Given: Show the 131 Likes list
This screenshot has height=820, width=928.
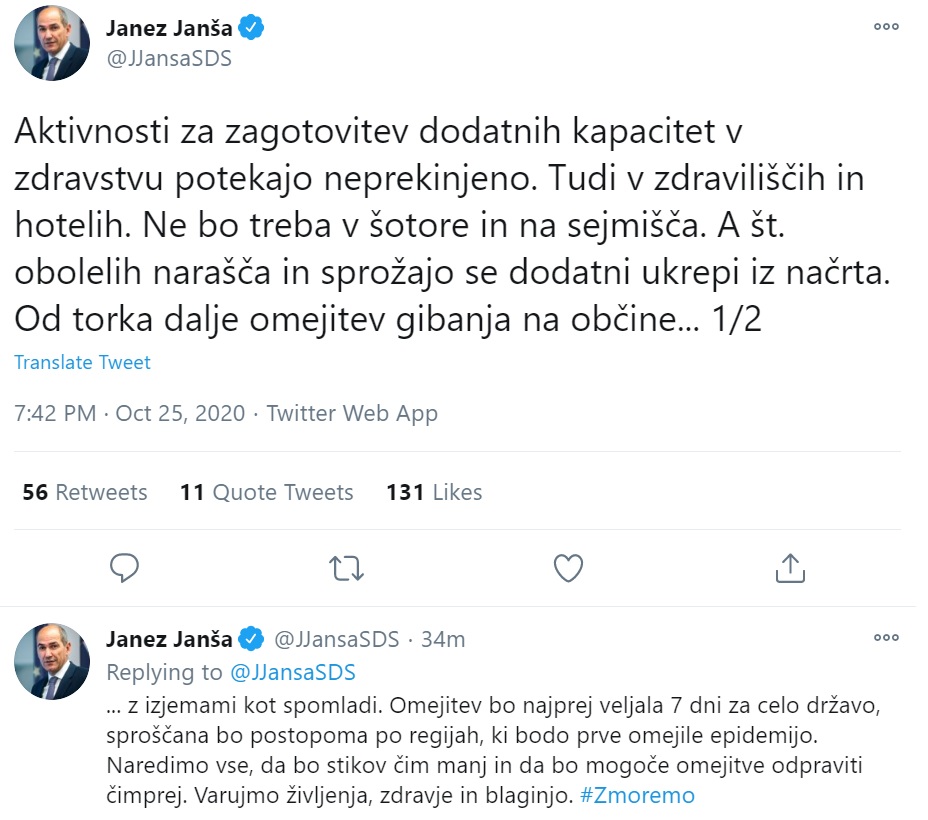Looking at the screenshot, I should pyautogui.click(x=434, y=492).
